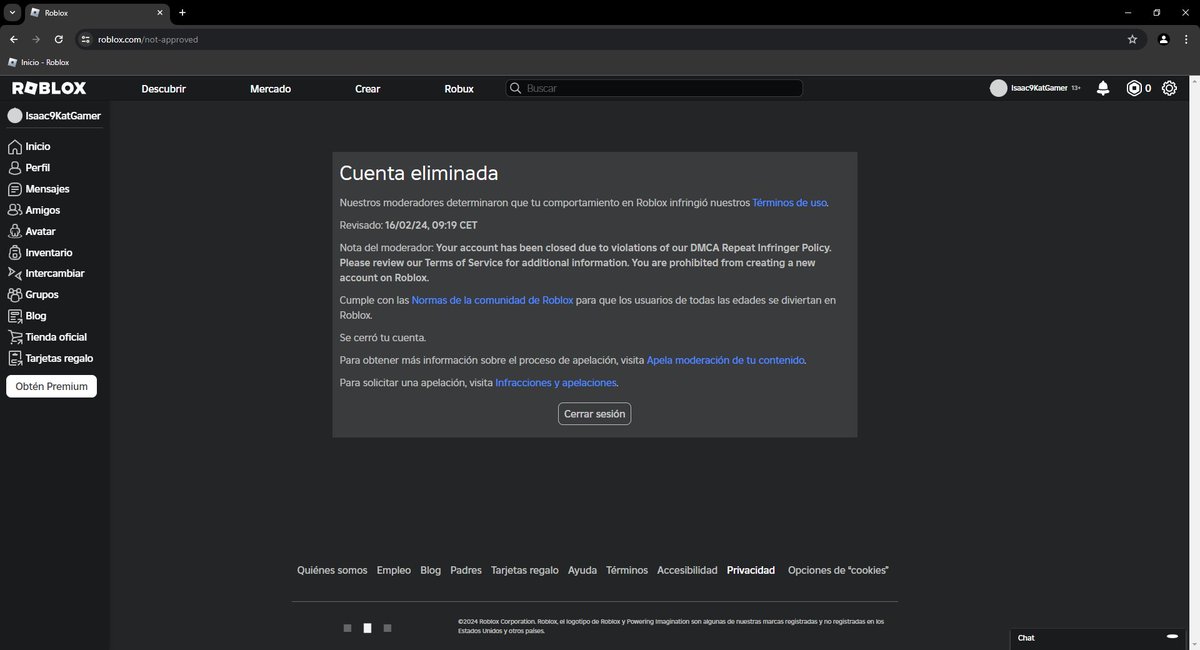
Task: Reload the page with browser refresh icon
Action: point(59,39)
